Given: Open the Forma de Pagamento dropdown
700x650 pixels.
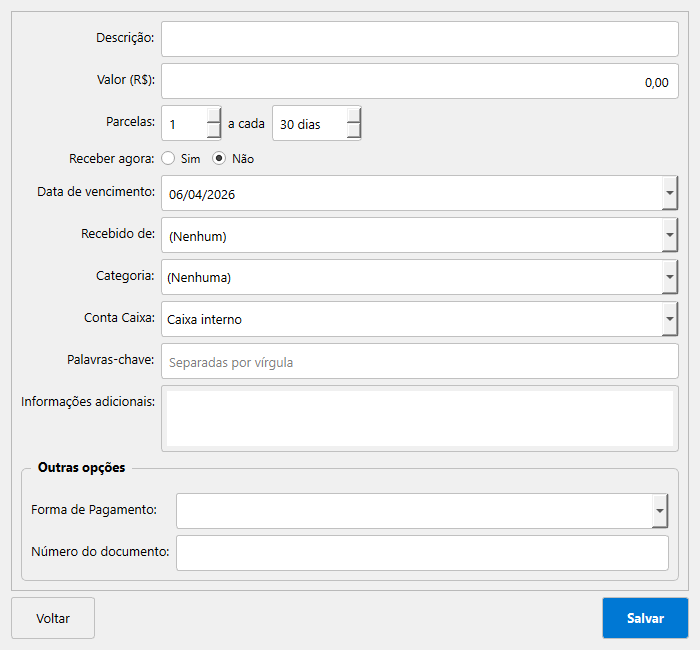Looking at the screenshot, I should click(x=659, y=511).
